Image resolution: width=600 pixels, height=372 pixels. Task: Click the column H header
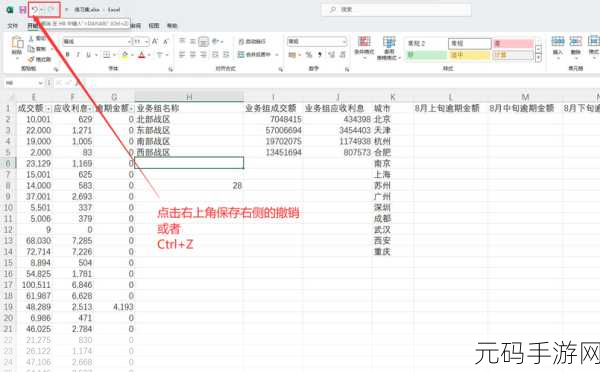click(x=189, y=97)
